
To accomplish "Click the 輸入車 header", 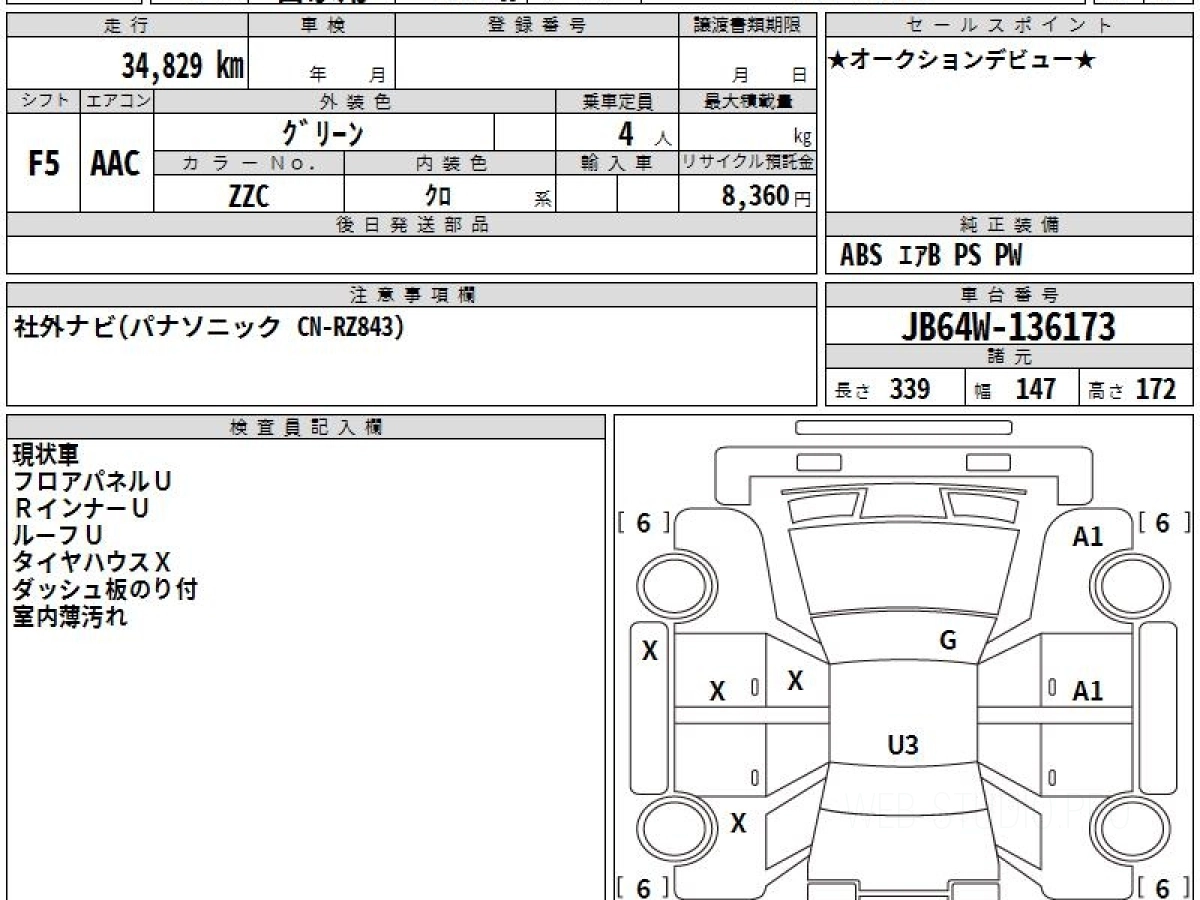I will [617, 163].
